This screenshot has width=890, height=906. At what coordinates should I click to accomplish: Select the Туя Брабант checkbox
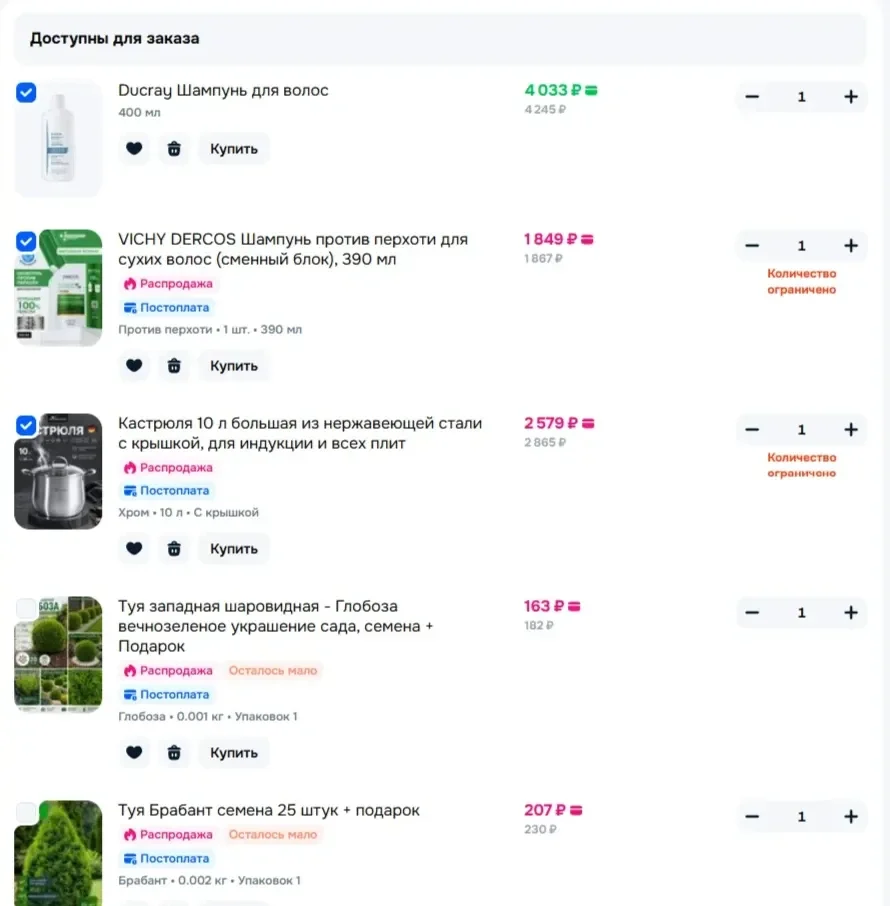(26, 812)
